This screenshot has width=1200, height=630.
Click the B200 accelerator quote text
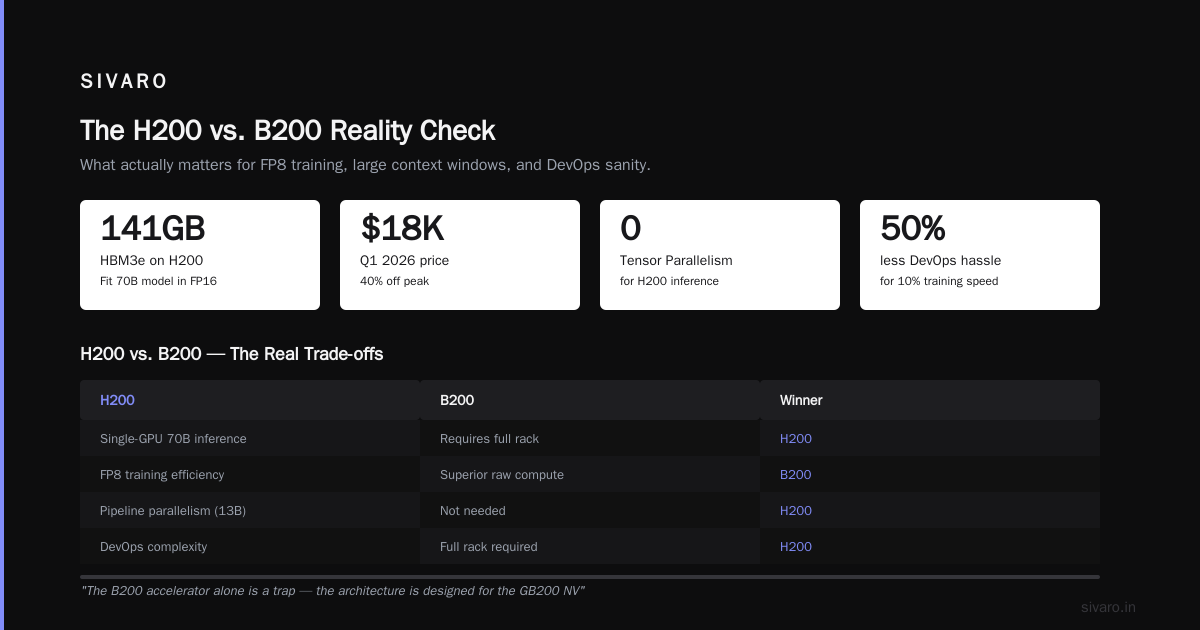click(332, 591)
